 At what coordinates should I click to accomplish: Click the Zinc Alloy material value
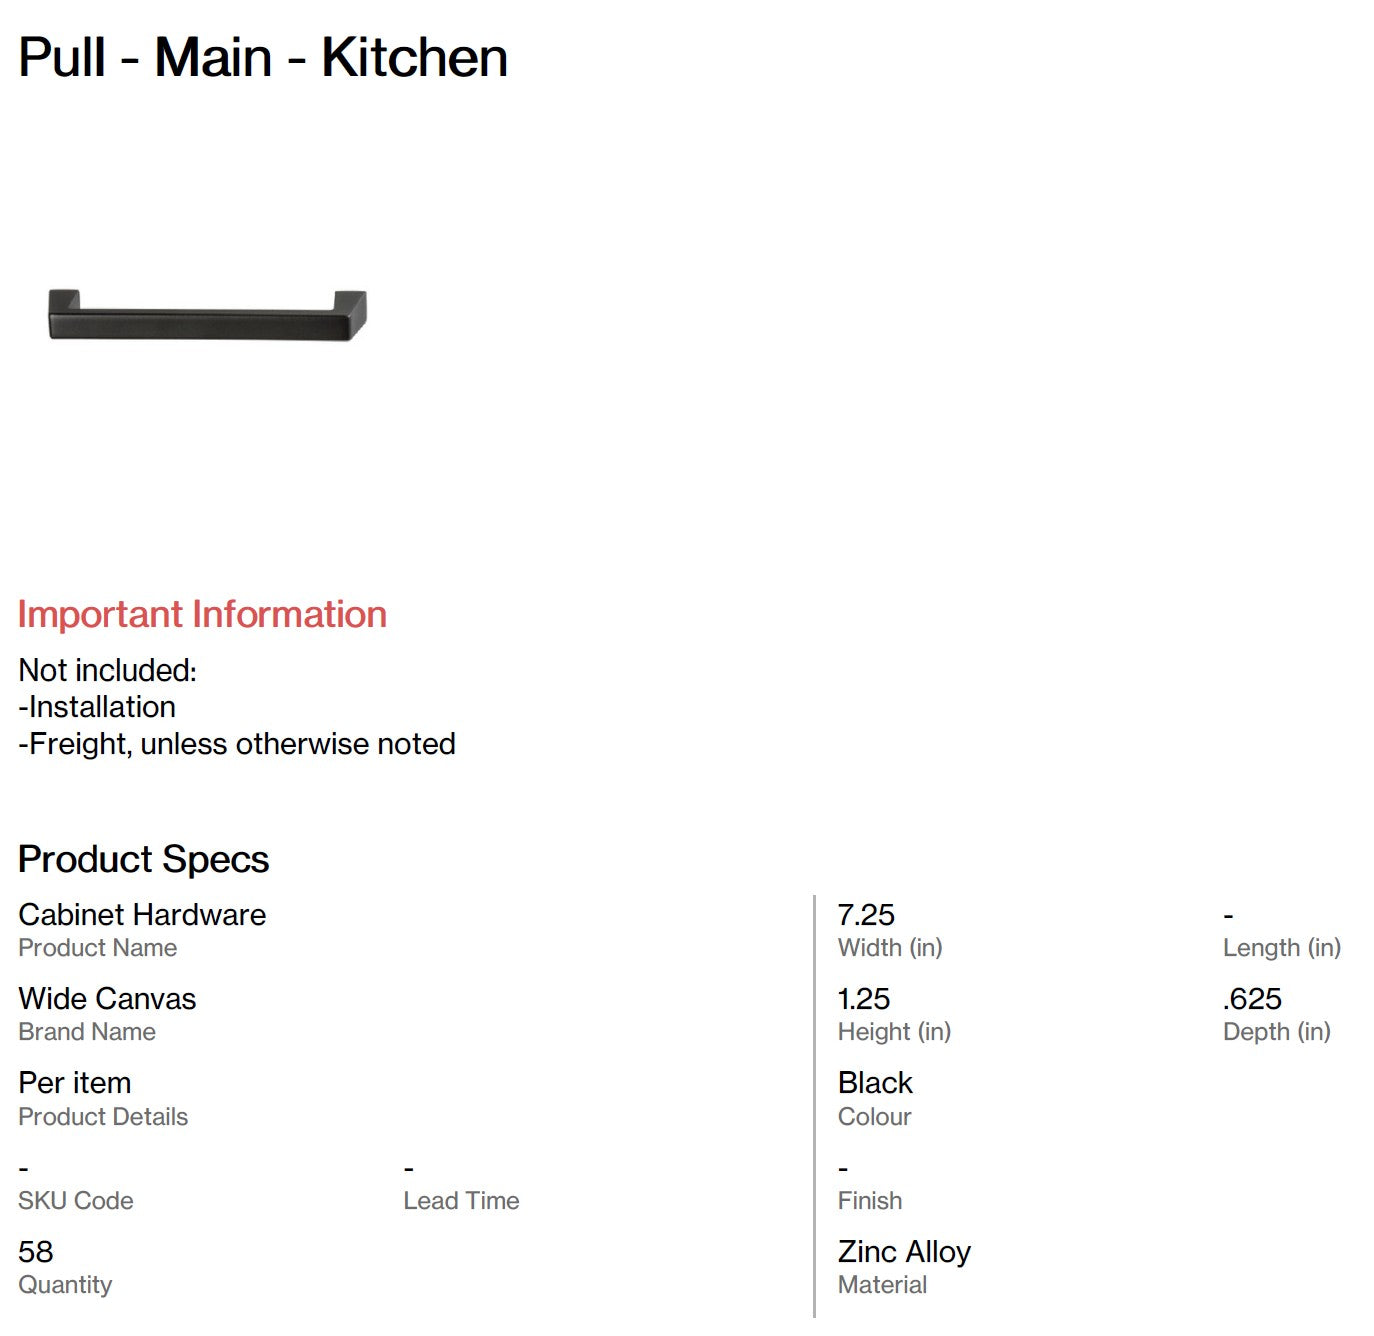coord(904,1251)
